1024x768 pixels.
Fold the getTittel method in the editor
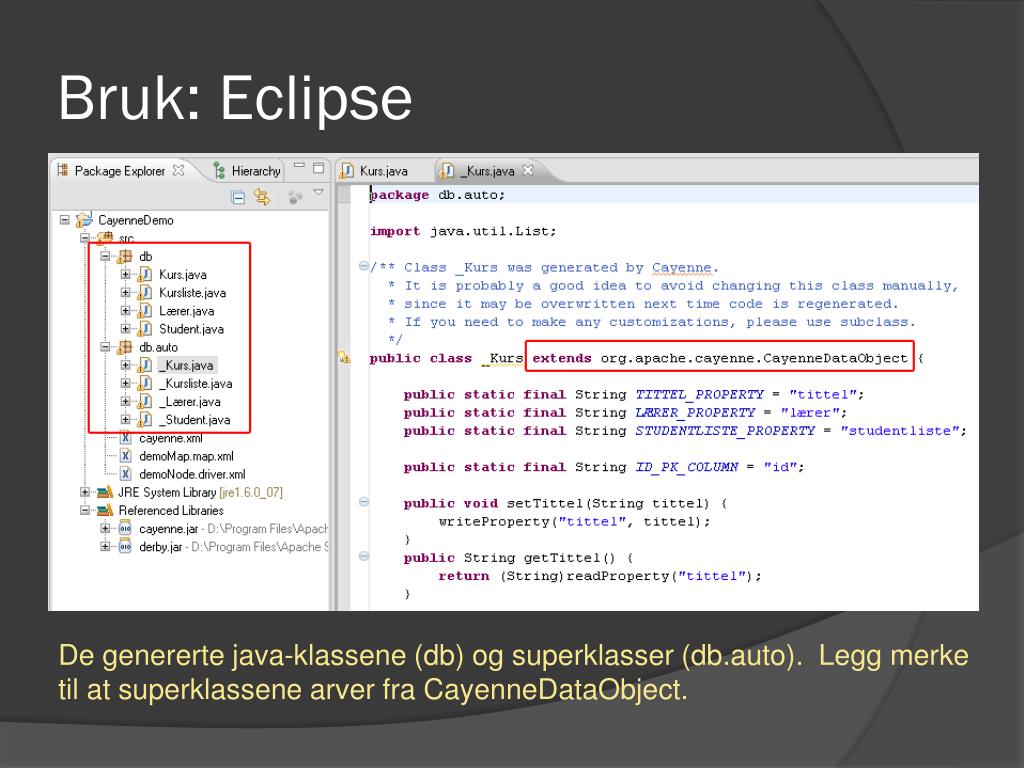click(363, 556)
